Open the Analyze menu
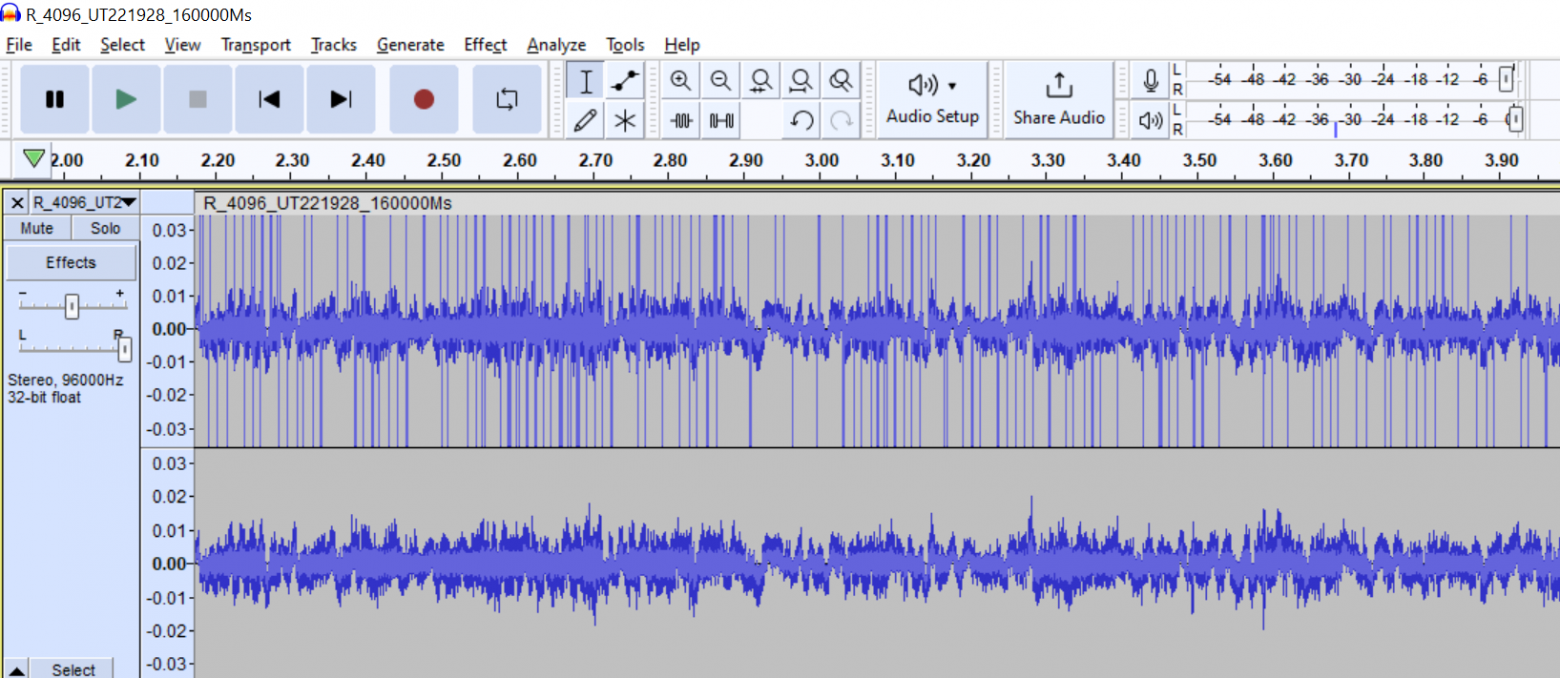This screenshot has width=1560, height=678. pyautogui.click(x=556, y=45)
